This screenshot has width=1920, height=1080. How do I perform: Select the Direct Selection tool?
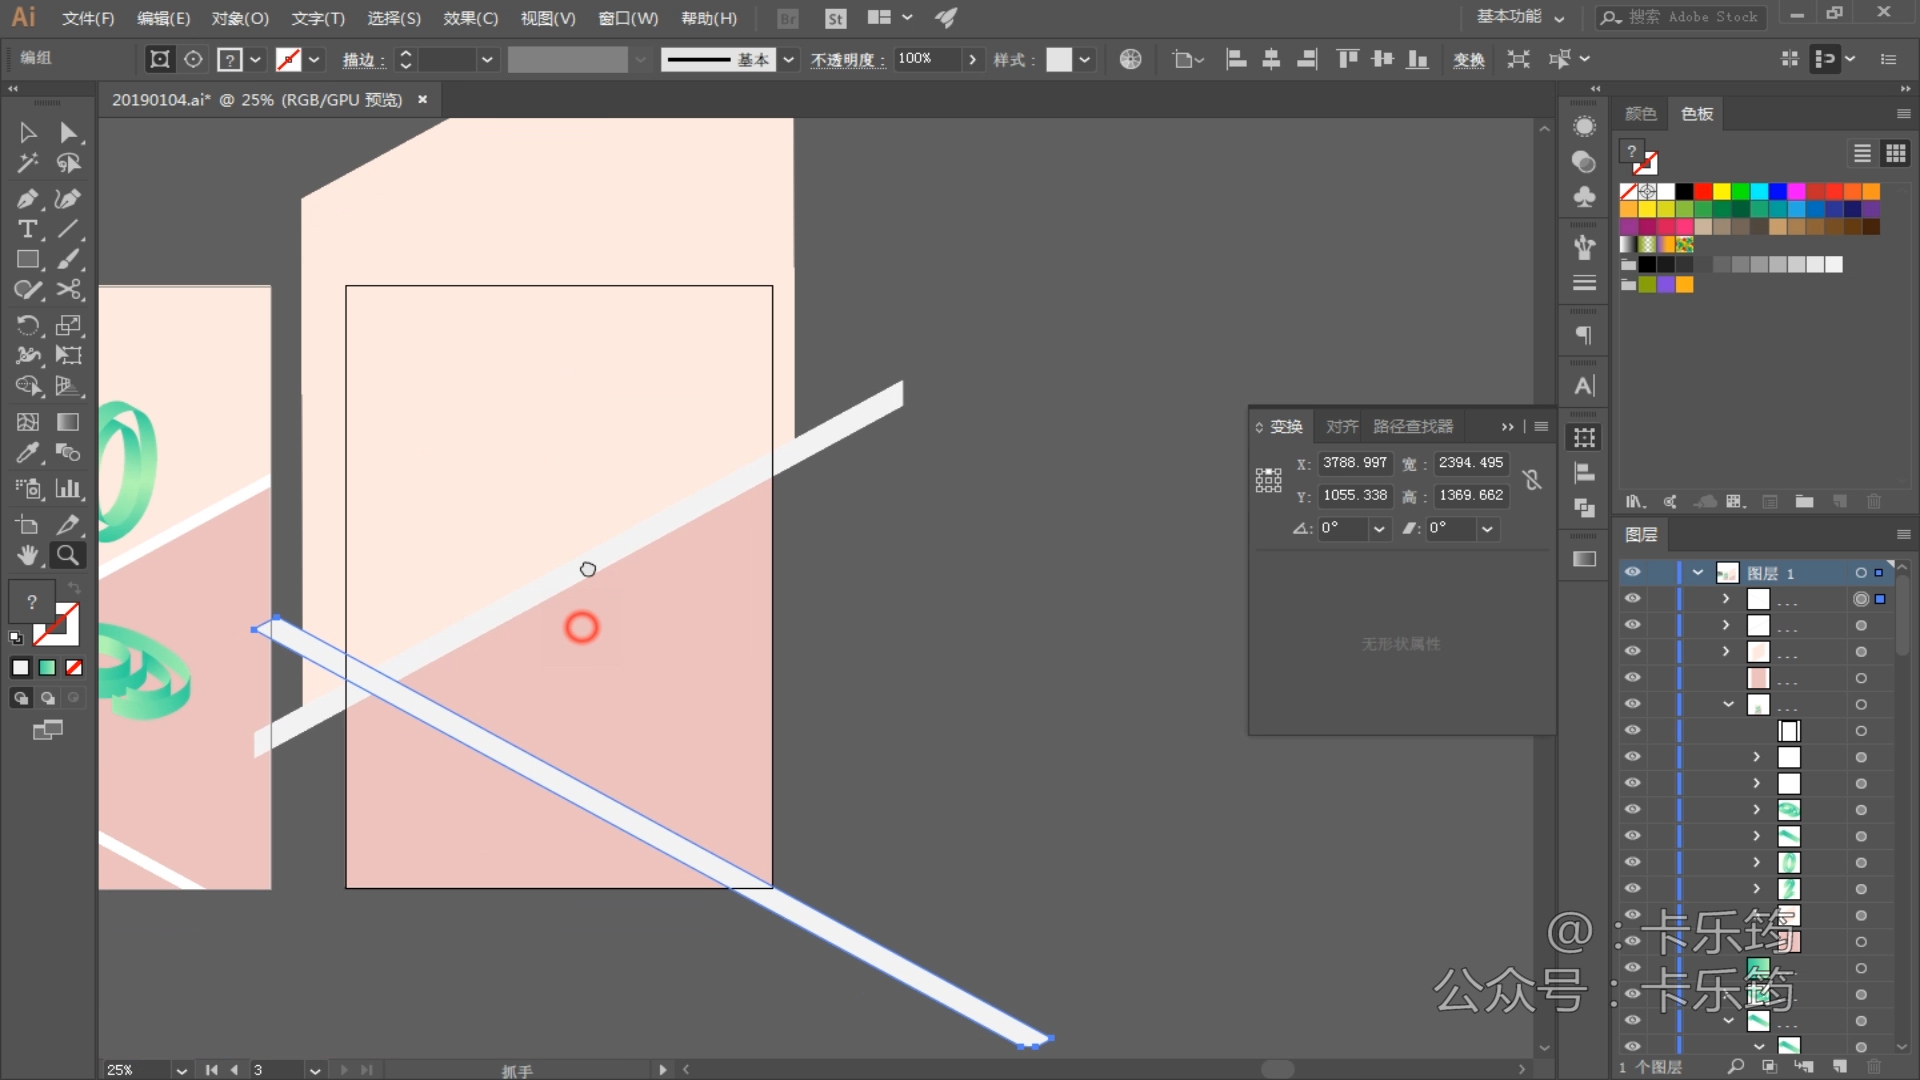67,133
